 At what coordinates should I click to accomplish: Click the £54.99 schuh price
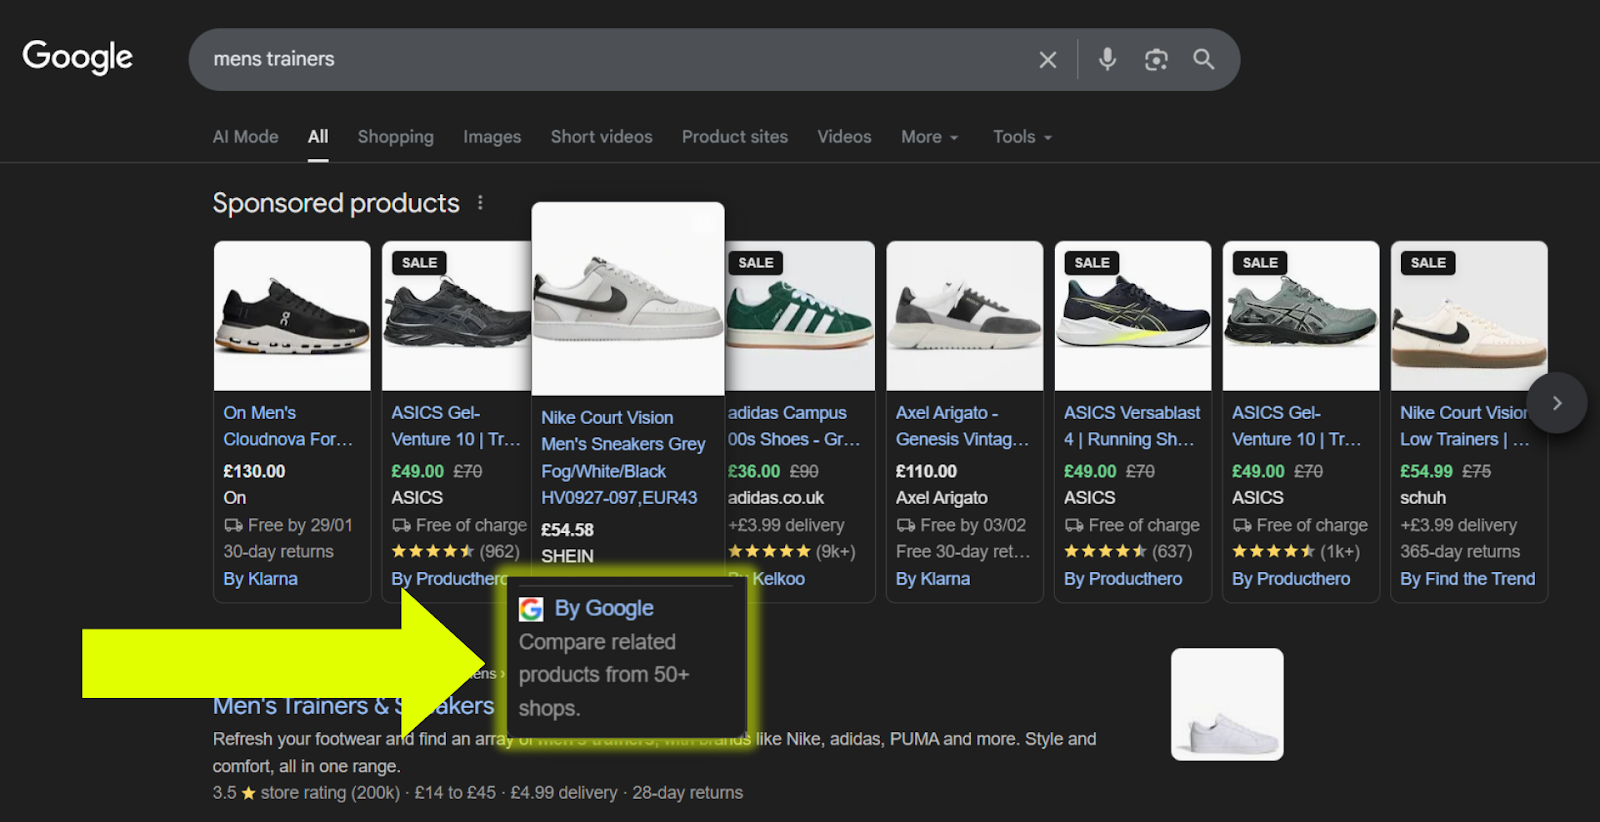1426,471
